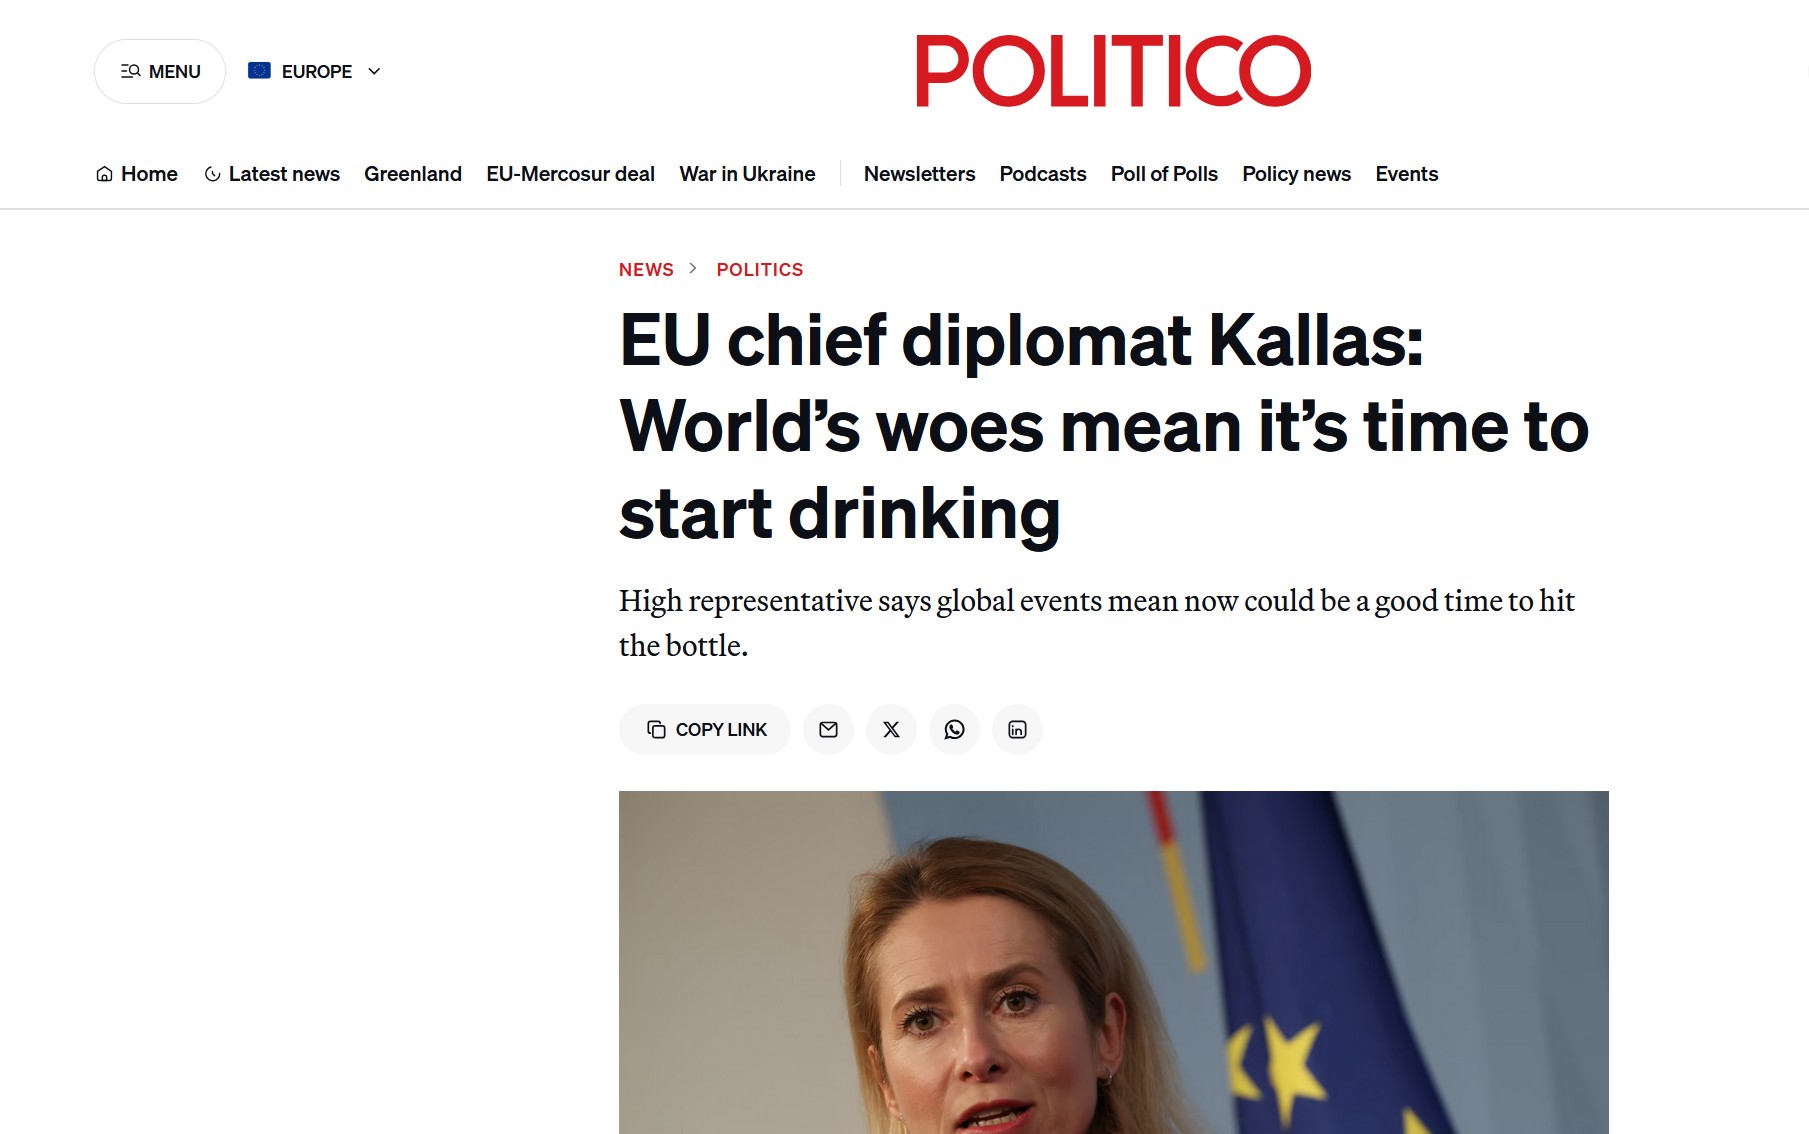Copy the article link
This screenshot has height=1134, width=1809.
(705, 730)
